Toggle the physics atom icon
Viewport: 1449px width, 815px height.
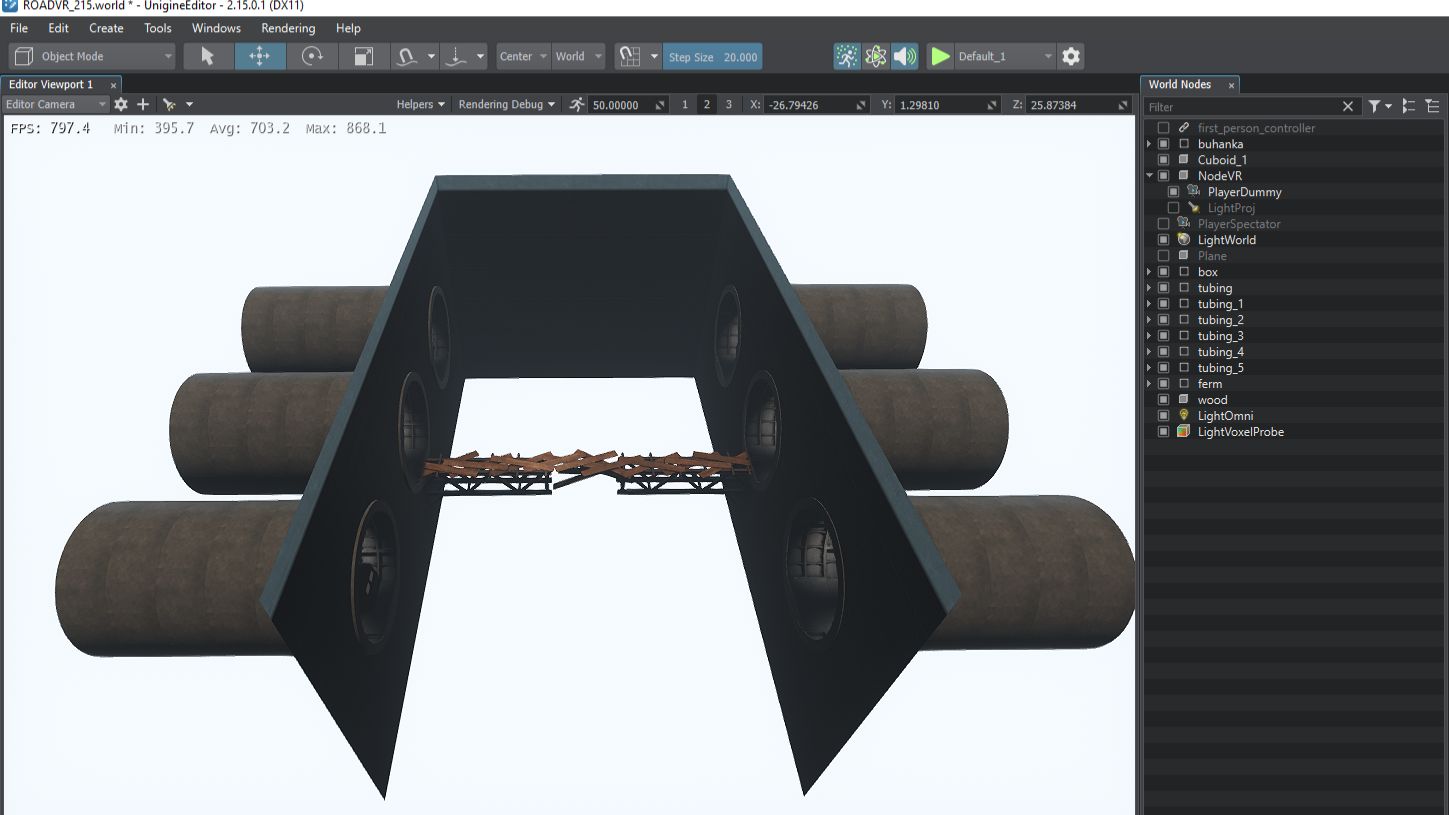(x=876, y=56)
